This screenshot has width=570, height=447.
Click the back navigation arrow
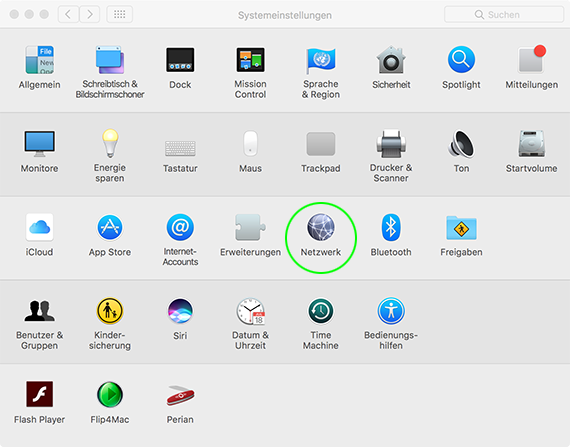pyautogui.click(x=68, y=15)
